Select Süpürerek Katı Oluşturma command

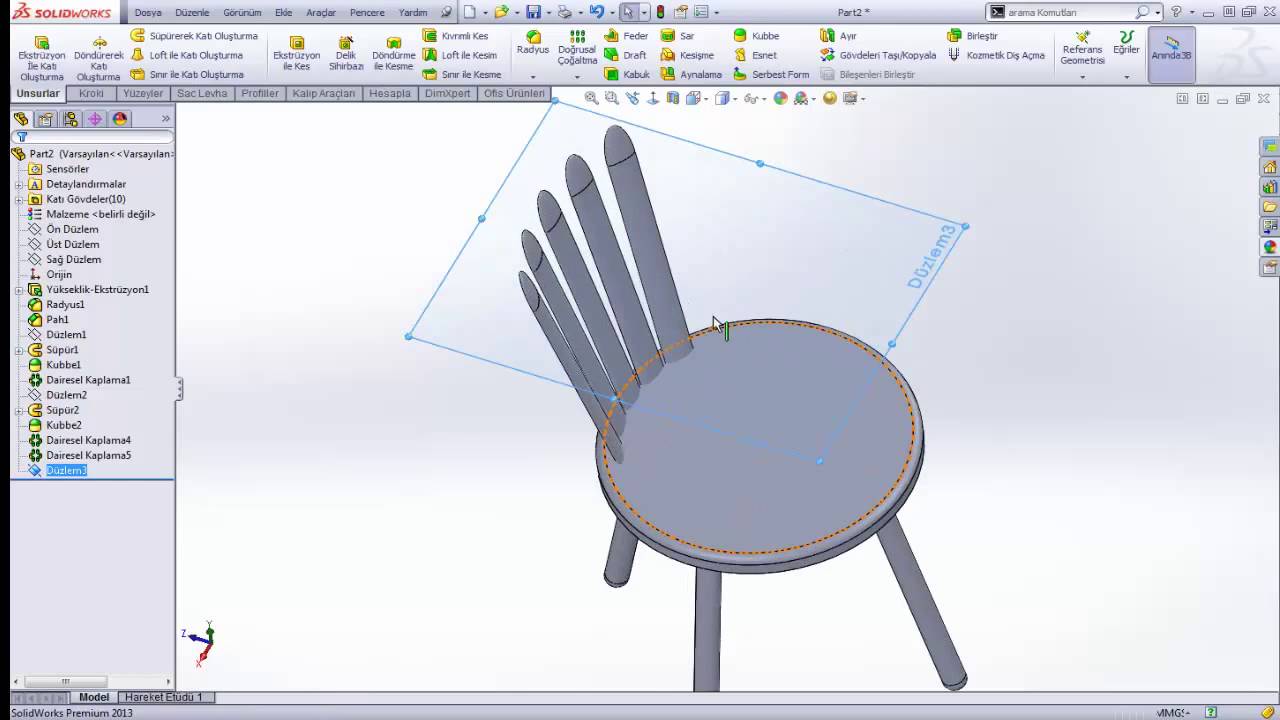click(195, 36)
